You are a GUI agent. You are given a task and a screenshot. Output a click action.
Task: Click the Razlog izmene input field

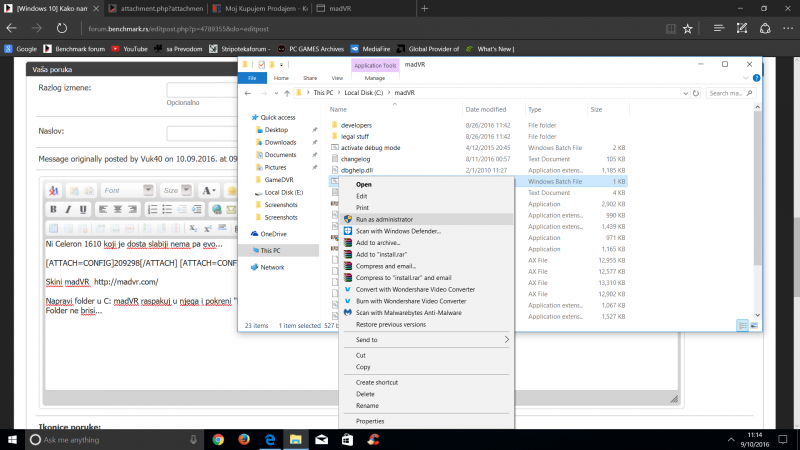coord(202,90)
